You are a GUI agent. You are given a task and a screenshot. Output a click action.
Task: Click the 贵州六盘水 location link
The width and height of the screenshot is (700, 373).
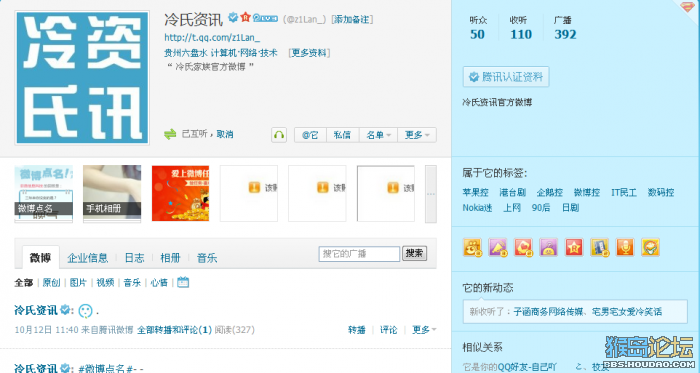[185, 53]
